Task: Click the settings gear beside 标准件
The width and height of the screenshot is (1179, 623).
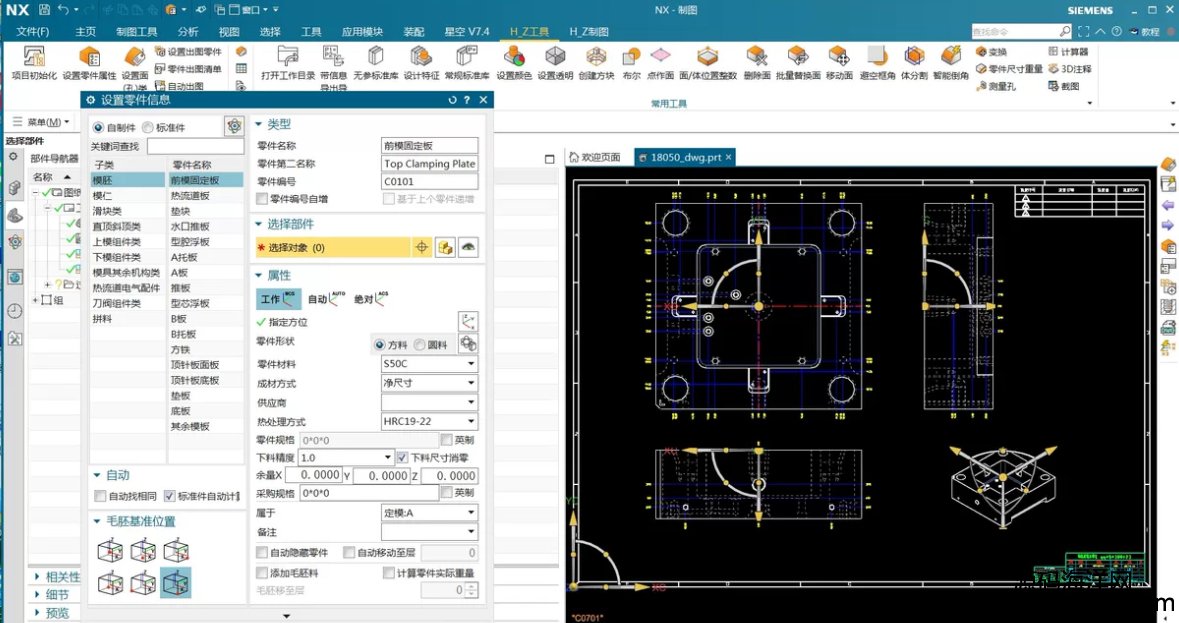Action: pos(234,126)
